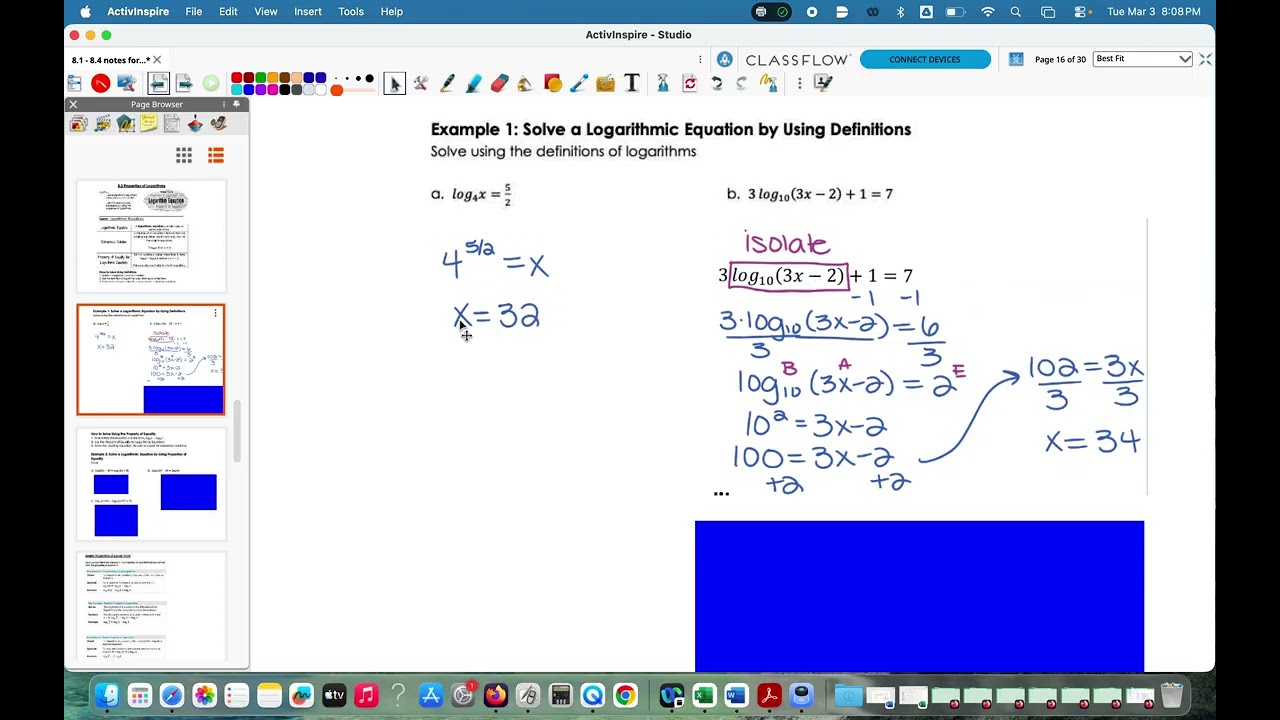Open toolbar overflow dots near the annotate board icon

[799, 84]
